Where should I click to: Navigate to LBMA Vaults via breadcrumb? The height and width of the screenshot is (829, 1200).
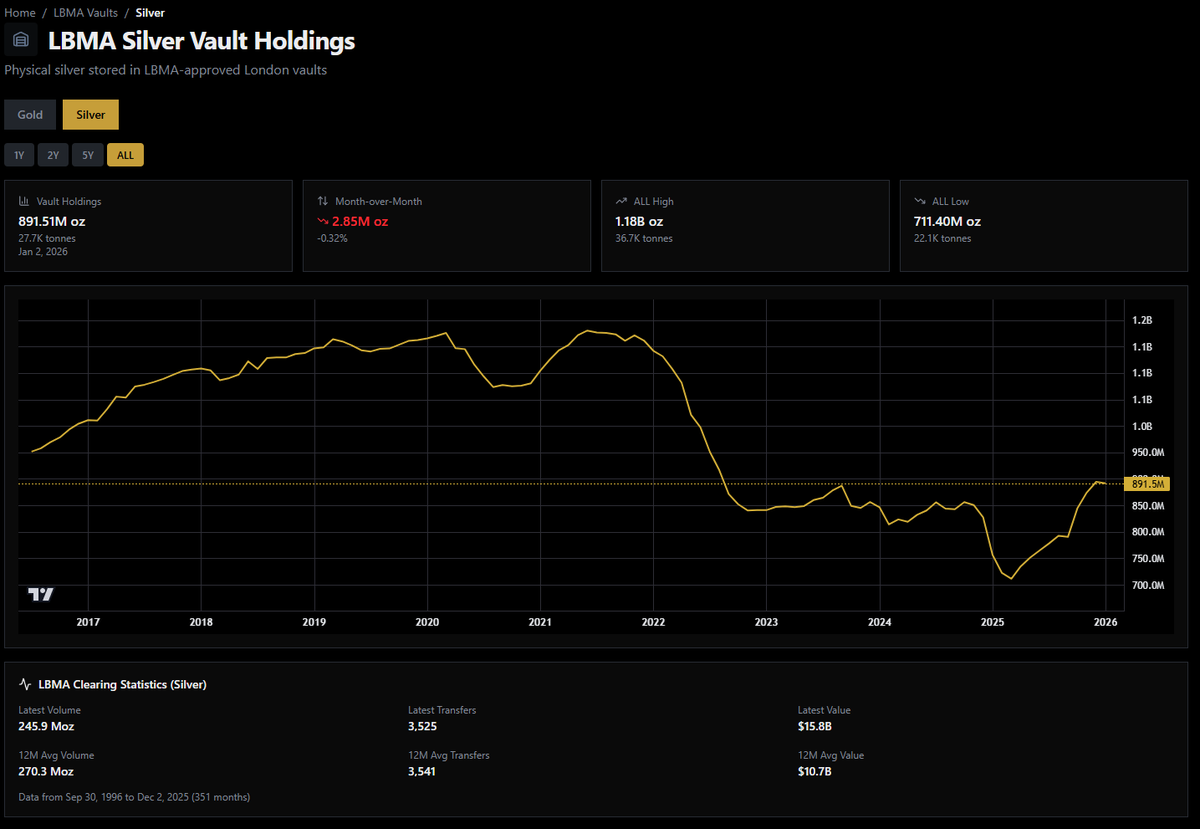pos(83,12)
